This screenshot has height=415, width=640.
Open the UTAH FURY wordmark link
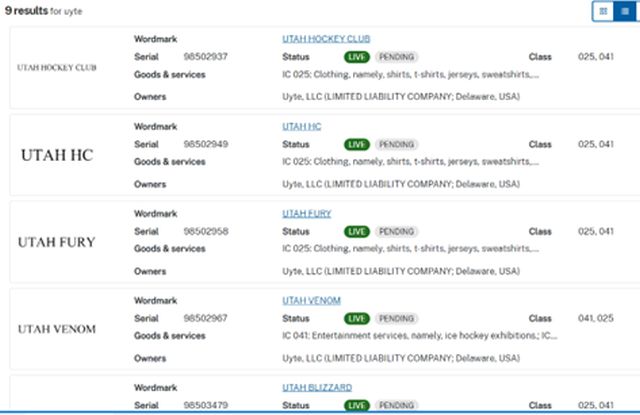[x=306, y=213]
